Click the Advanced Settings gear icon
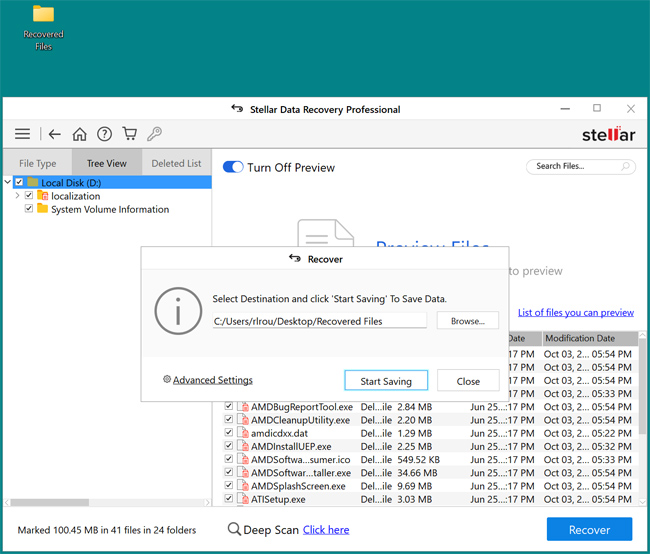The width and height of the screenshot is (650, 554). (x=167, y=379)
